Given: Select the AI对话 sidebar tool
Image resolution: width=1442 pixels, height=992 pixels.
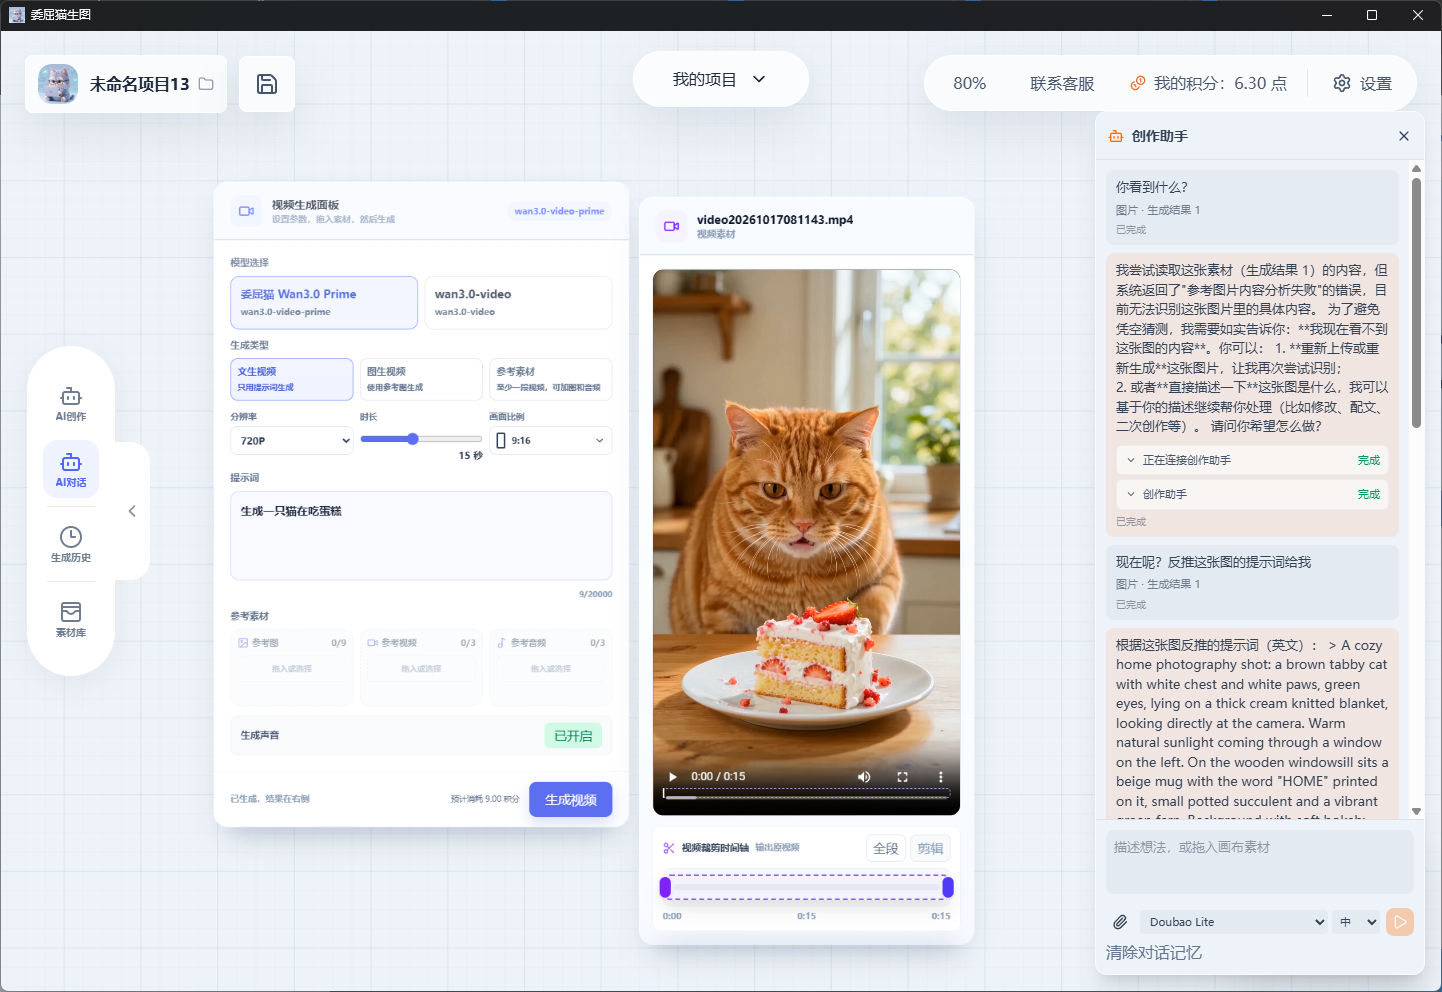Looking at the screenshot, I should 71,469.
